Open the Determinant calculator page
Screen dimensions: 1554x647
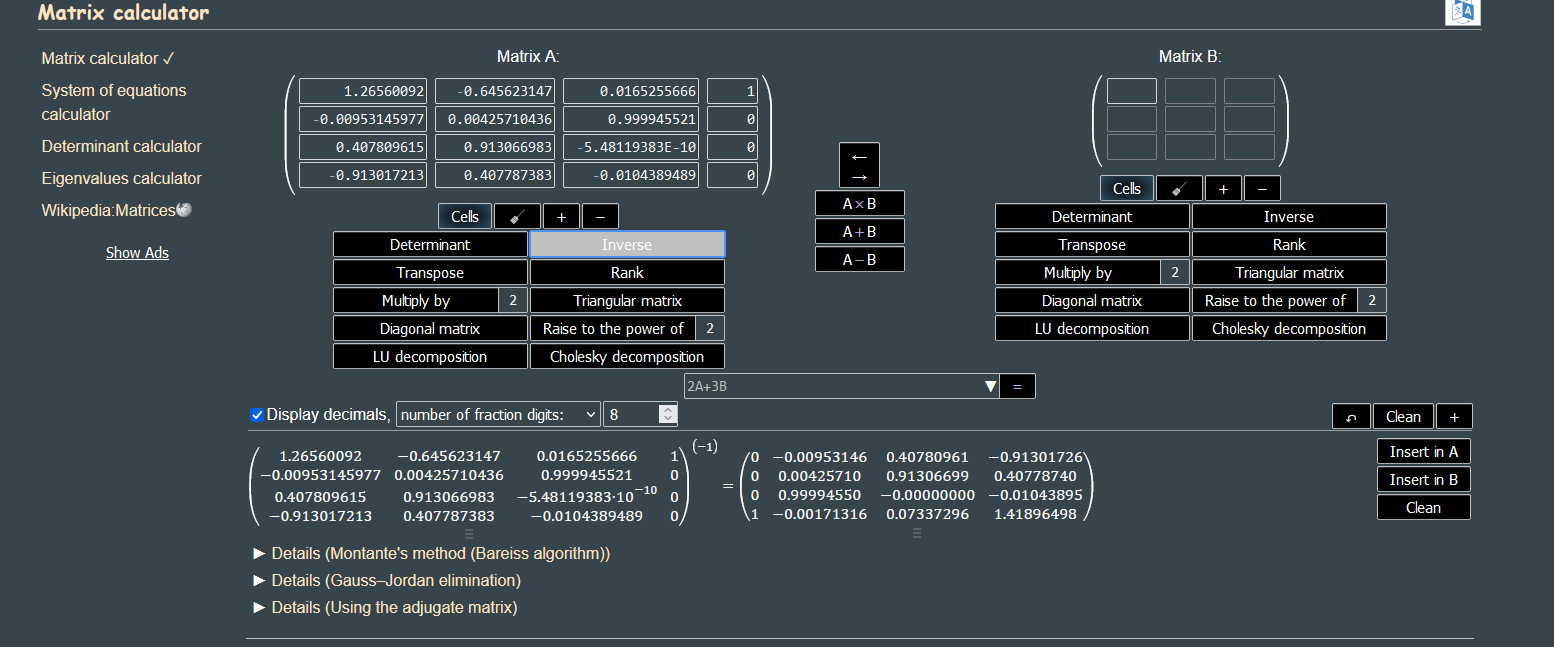[121, 146]
